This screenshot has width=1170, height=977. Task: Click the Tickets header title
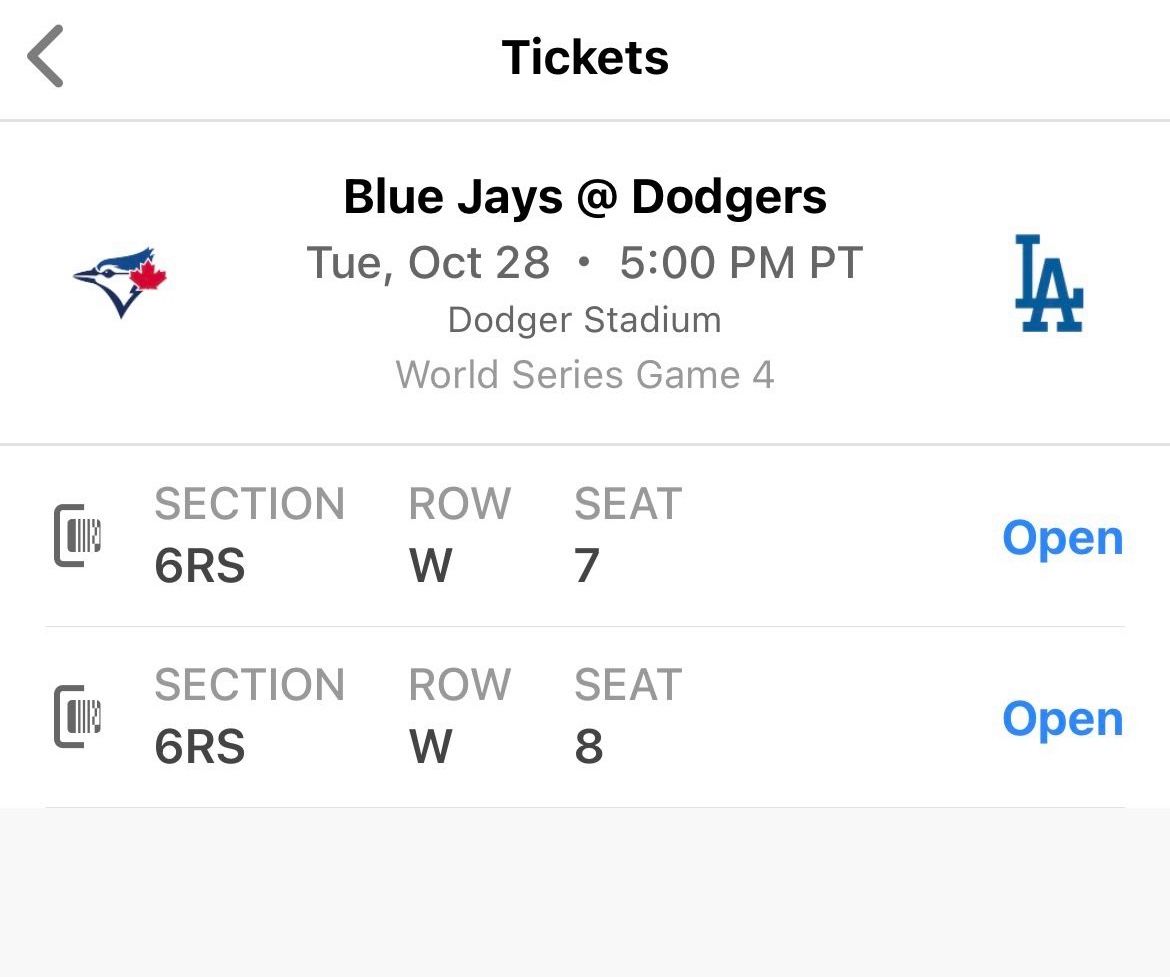[584, 57]
